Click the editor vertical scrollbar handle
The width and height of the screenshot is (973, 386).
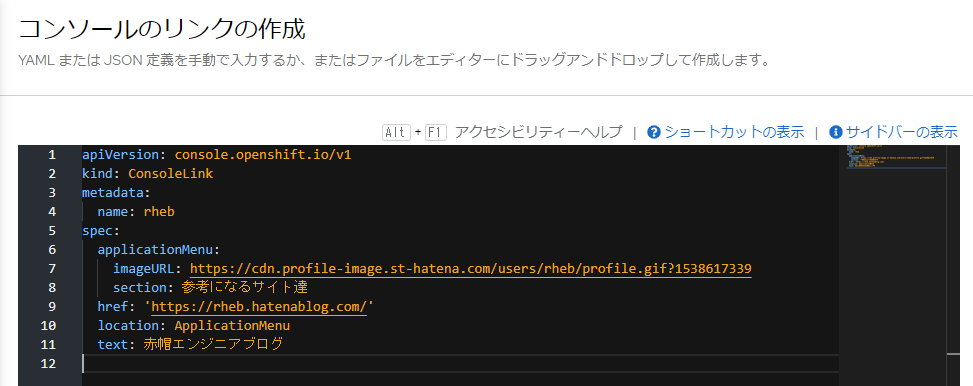pyautogui.click(x=953, y=354)
